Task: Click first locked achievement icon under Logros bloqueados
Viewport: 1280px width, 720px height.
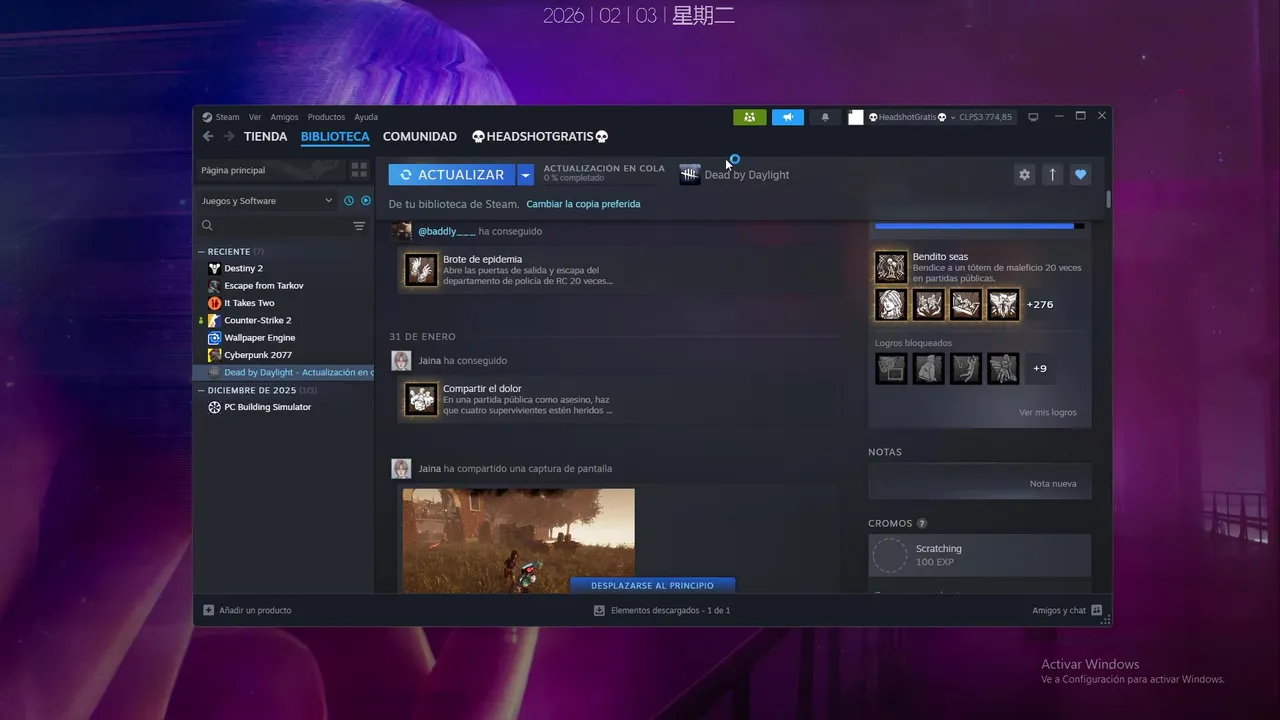Action: 891,368
